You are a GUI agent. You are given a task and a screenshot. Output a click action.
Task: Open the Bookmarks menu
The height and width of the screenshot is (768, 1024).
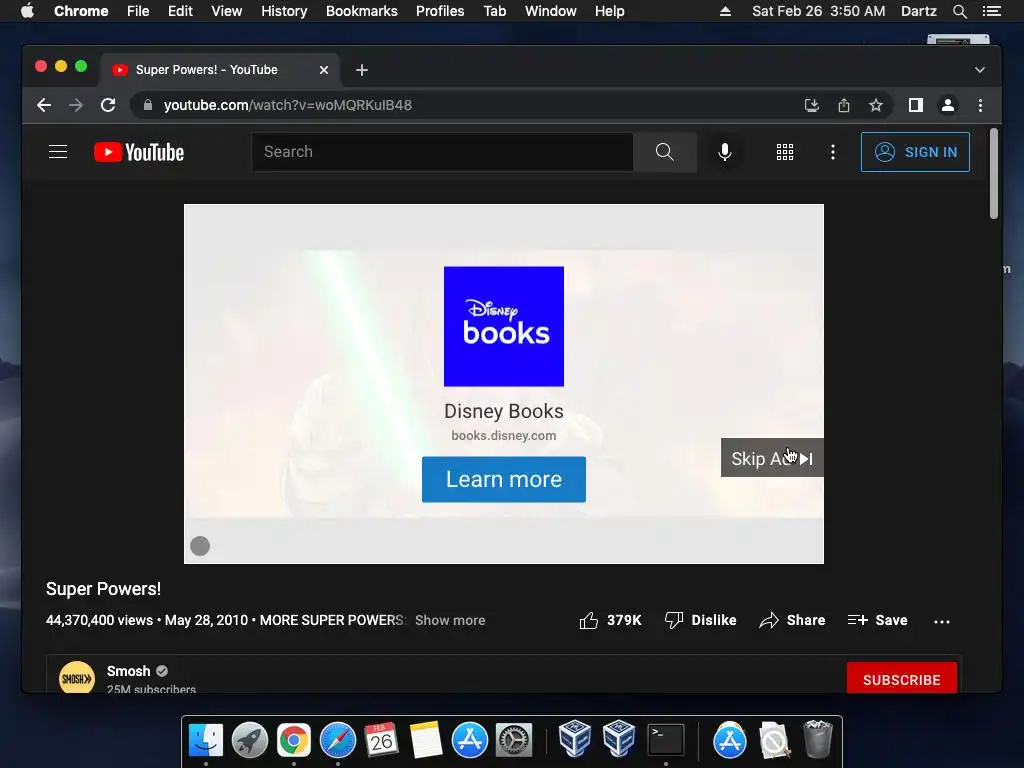(x=361, y=11)
